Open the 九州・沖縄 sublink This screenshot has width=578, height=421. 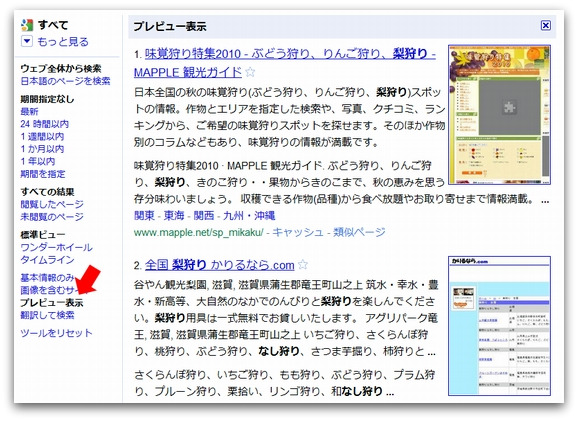tap(249, 215)
